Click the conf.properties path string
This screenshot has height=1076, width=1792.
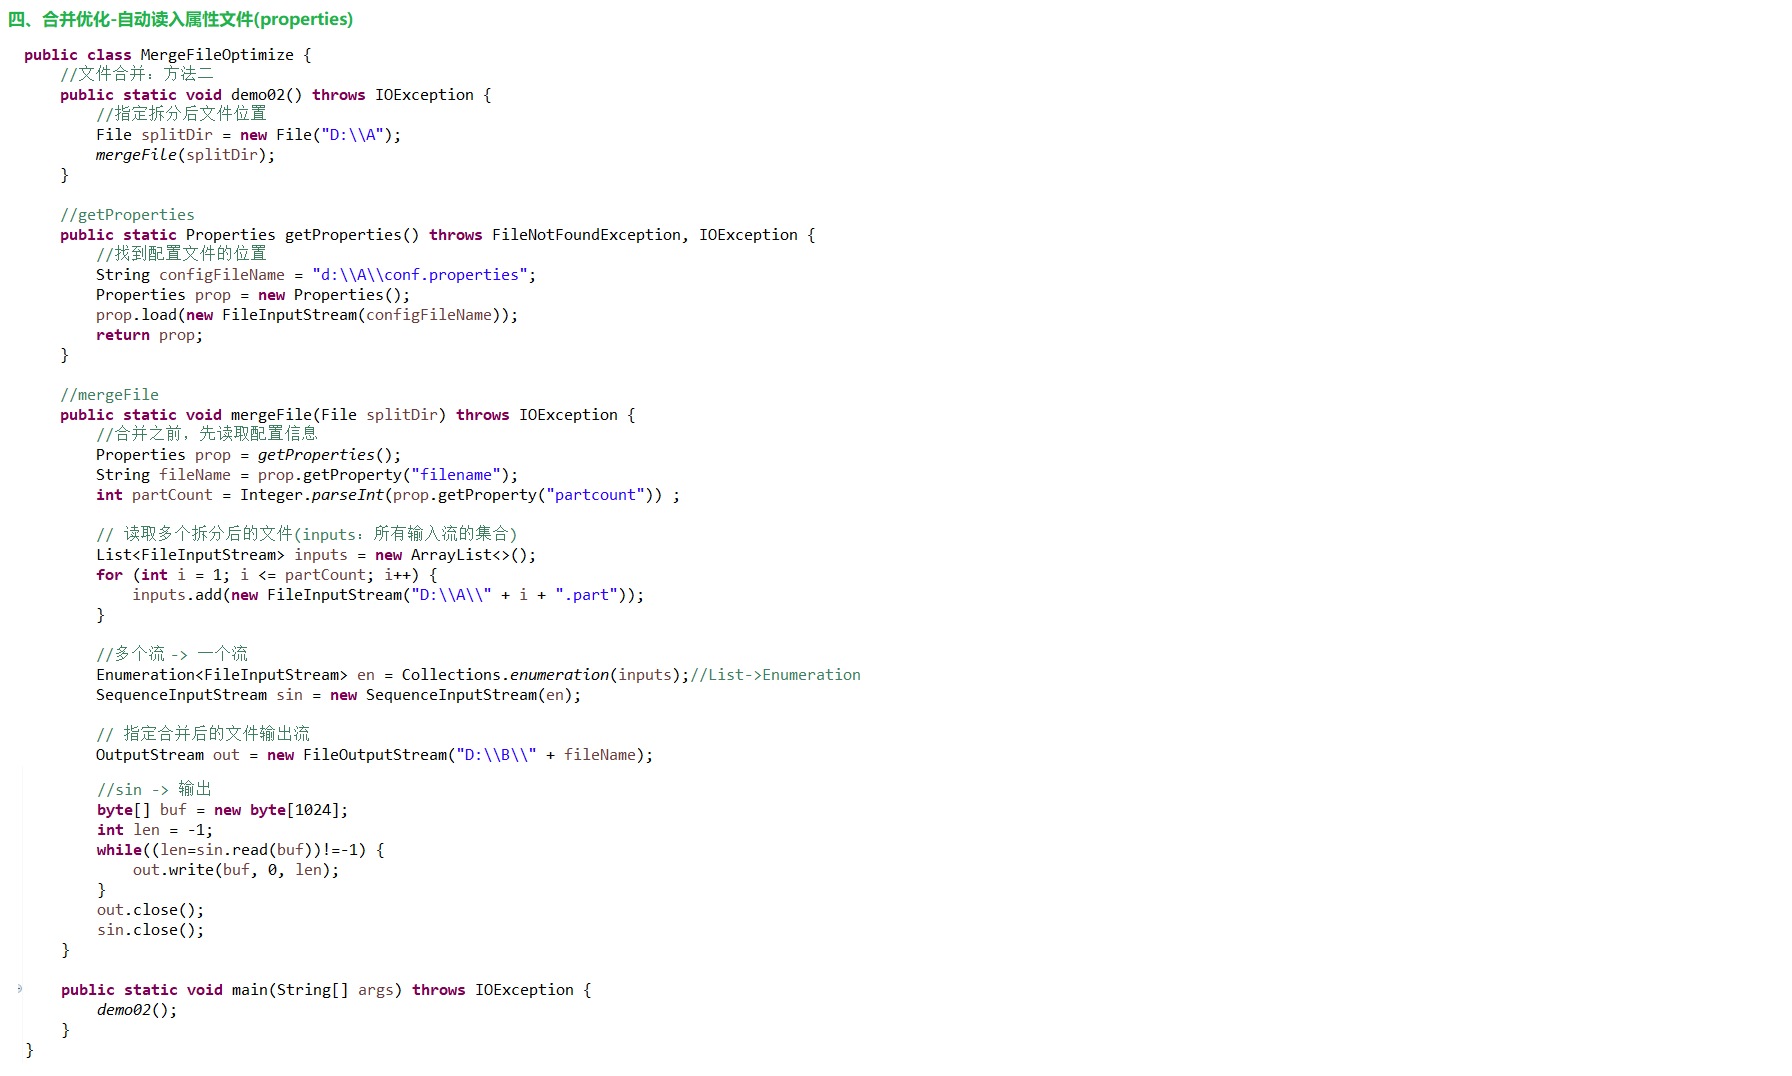point(419,275)
